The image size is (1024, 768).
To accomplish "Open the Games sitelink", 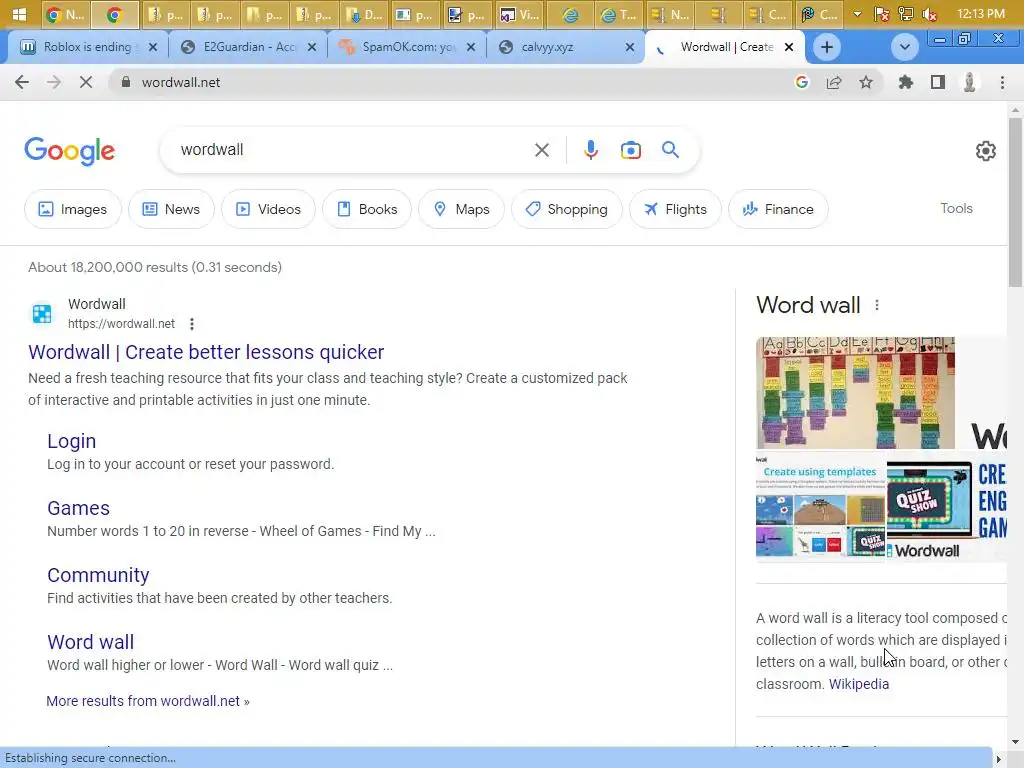I will 78,508.
